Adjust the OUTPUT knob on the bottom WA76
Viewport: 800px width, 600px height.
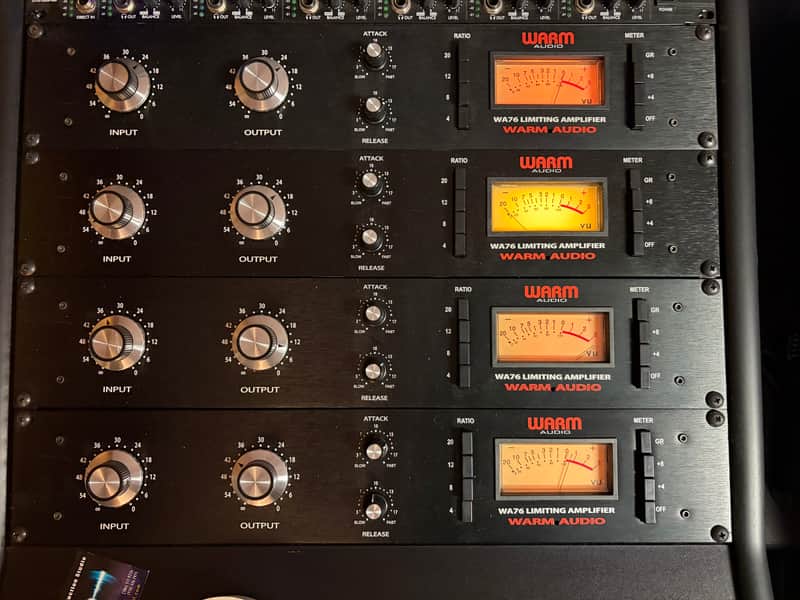point(259,478)
